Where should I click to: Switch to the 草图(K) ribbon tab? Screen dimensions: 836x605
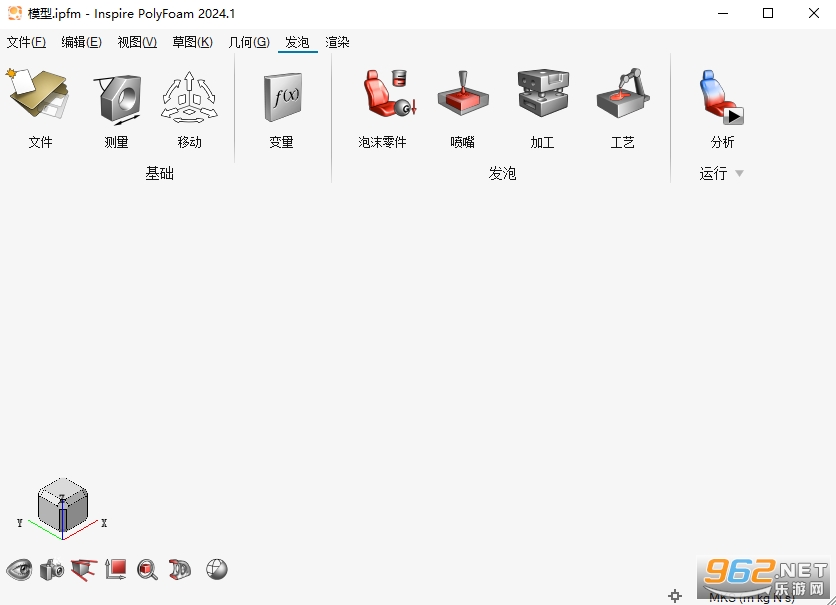tap(192, 42)
